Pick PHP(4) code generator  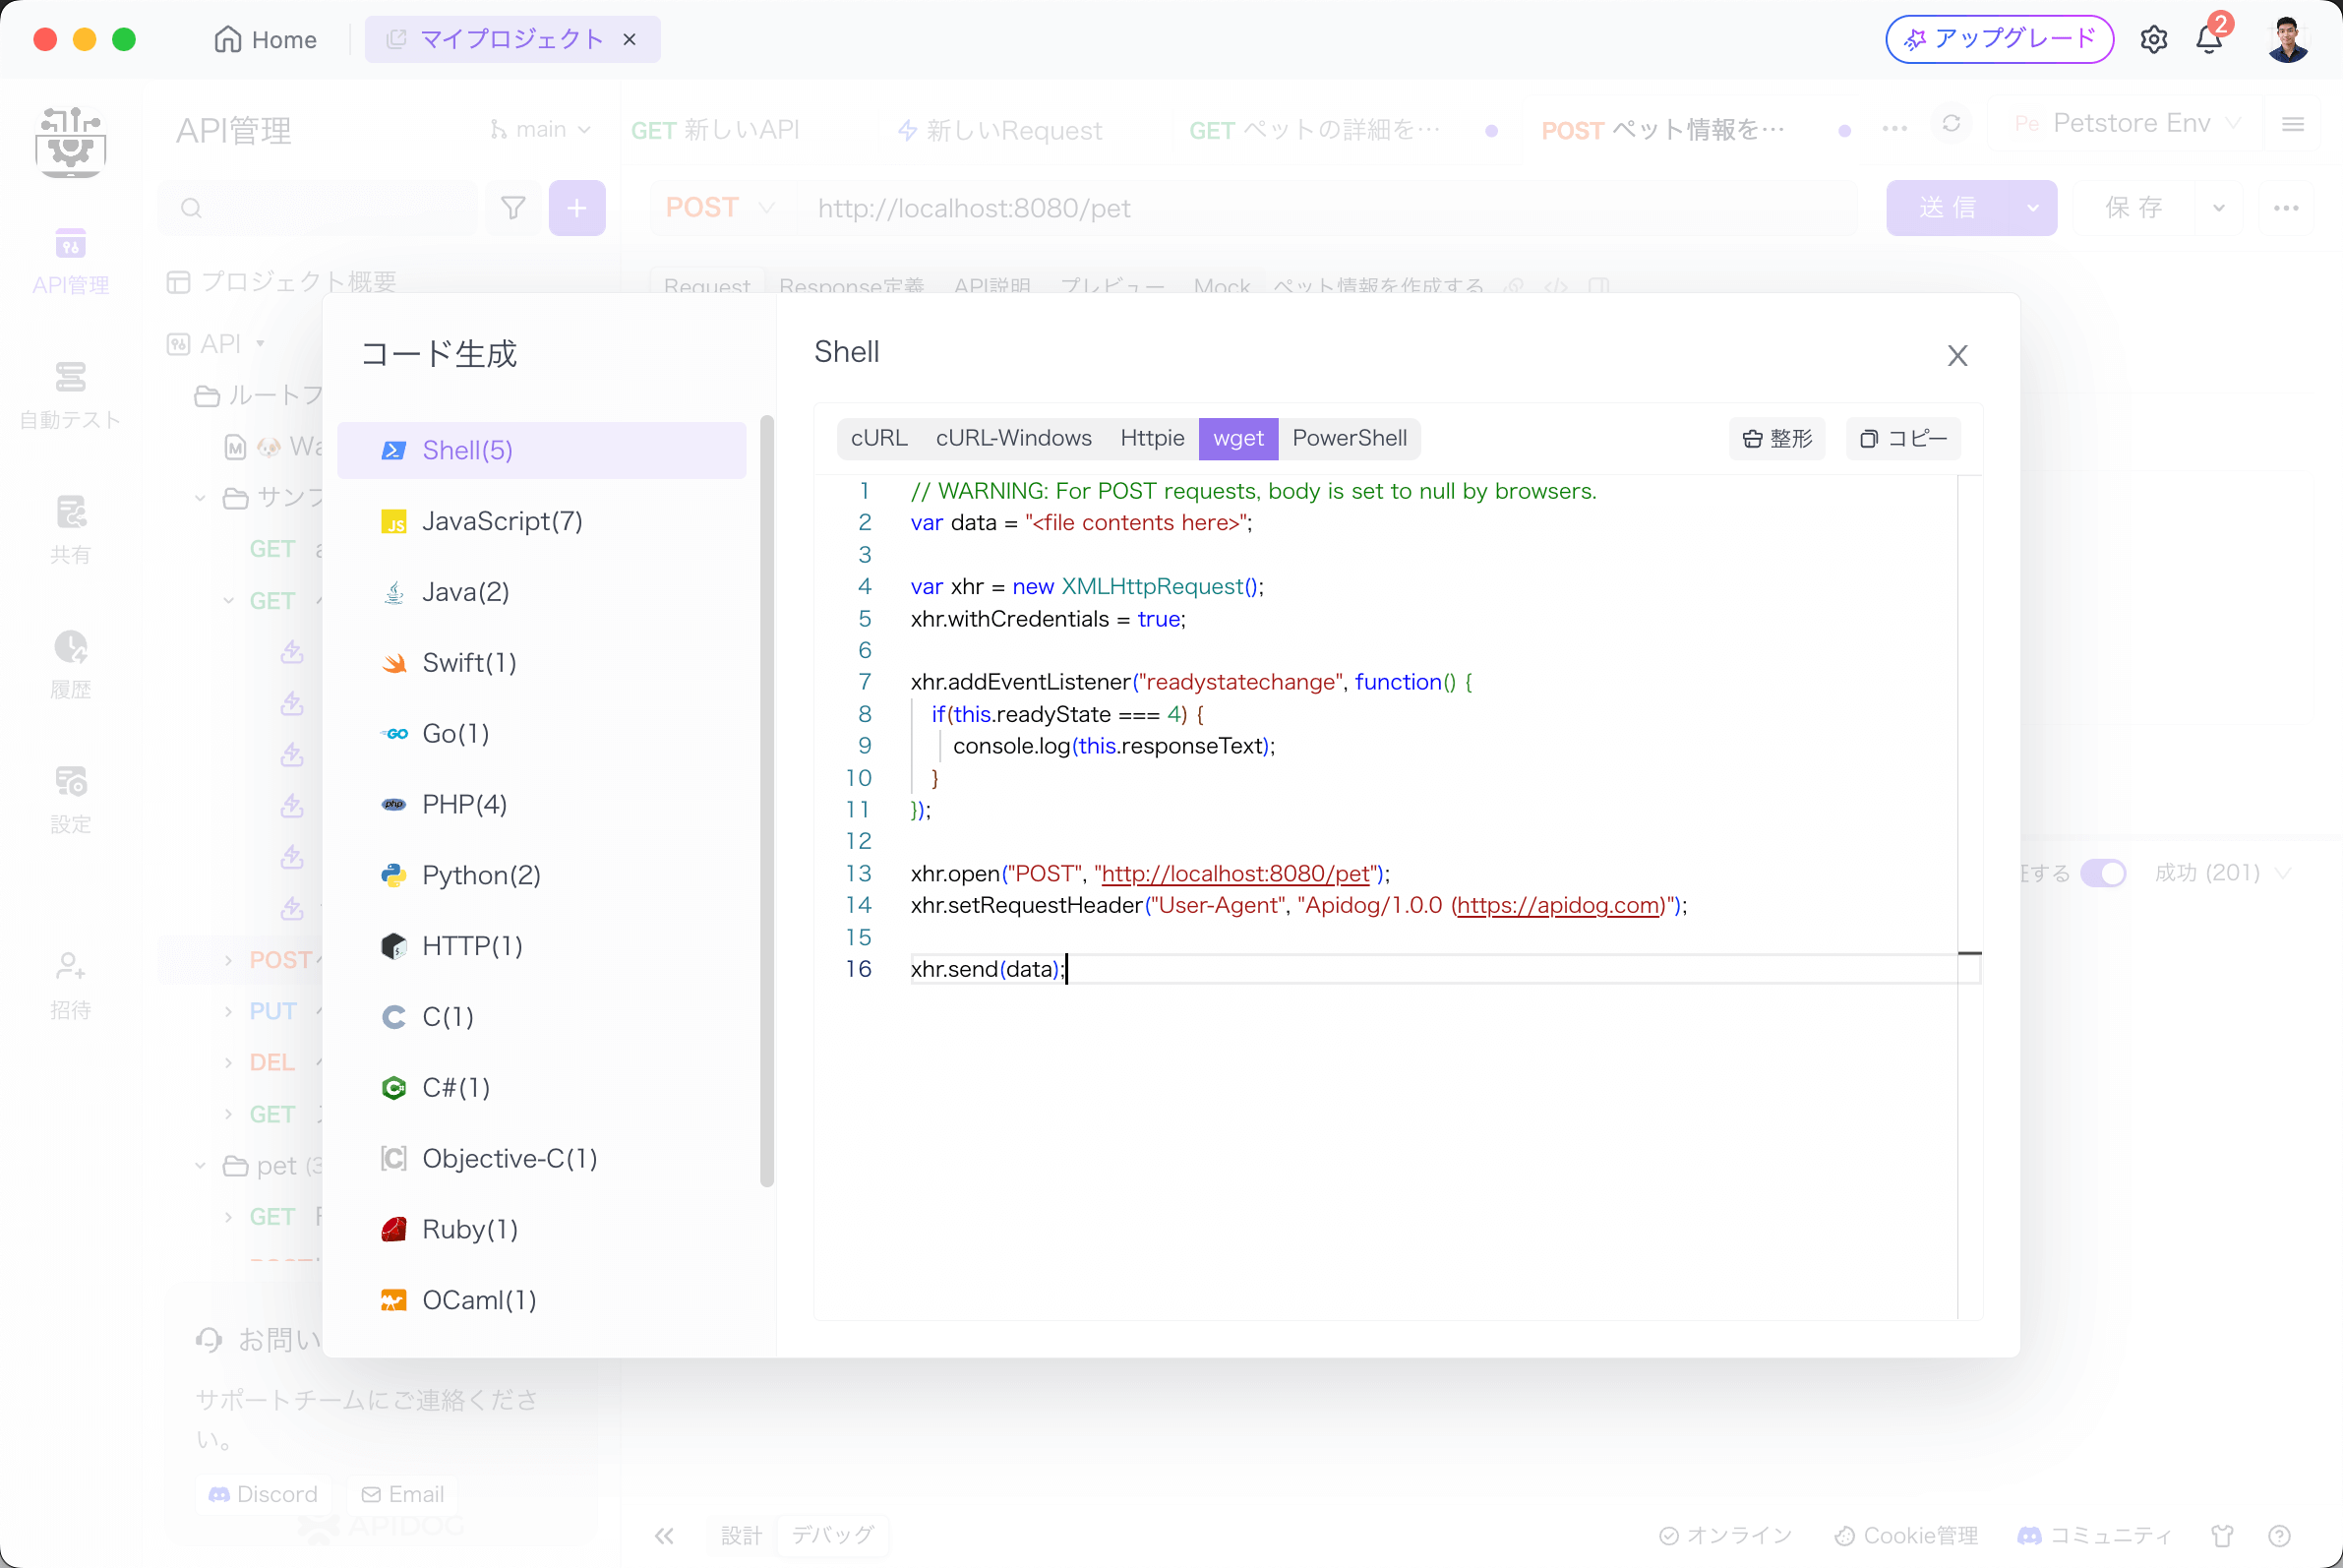pyautogui.click(x=541, y=804)
